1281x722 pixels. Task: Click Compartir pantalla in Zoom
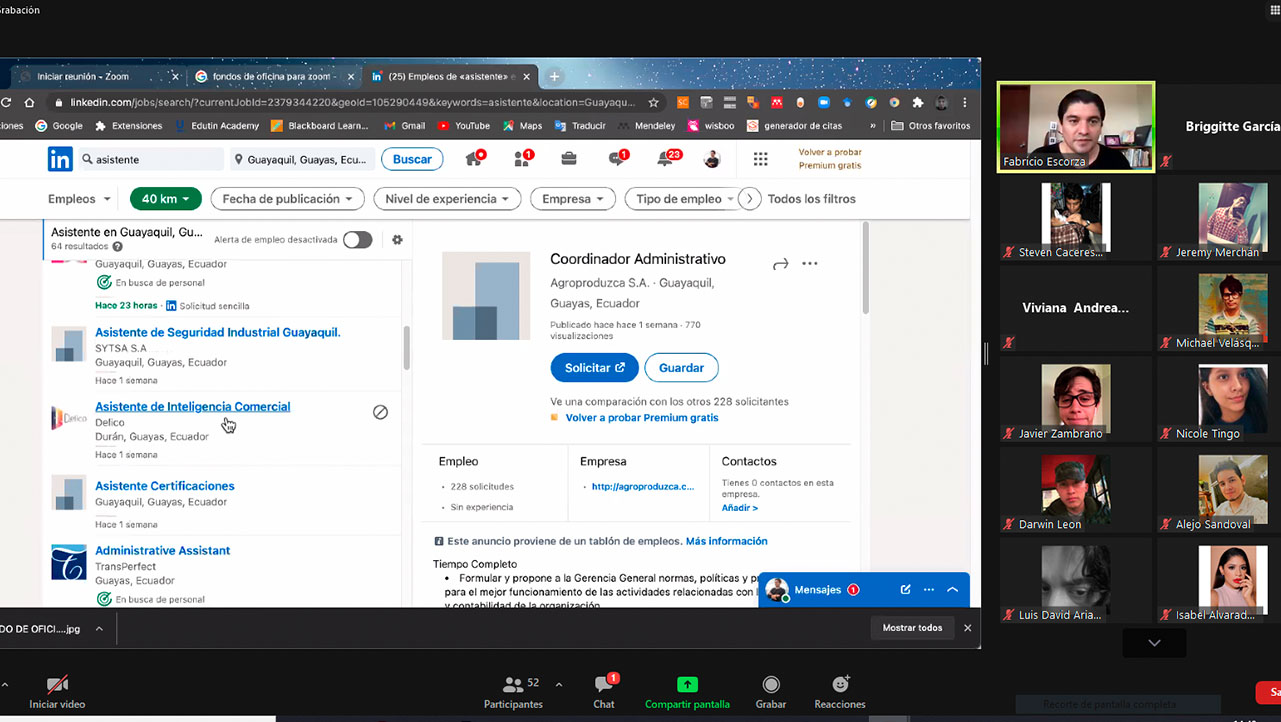(687, 692)
